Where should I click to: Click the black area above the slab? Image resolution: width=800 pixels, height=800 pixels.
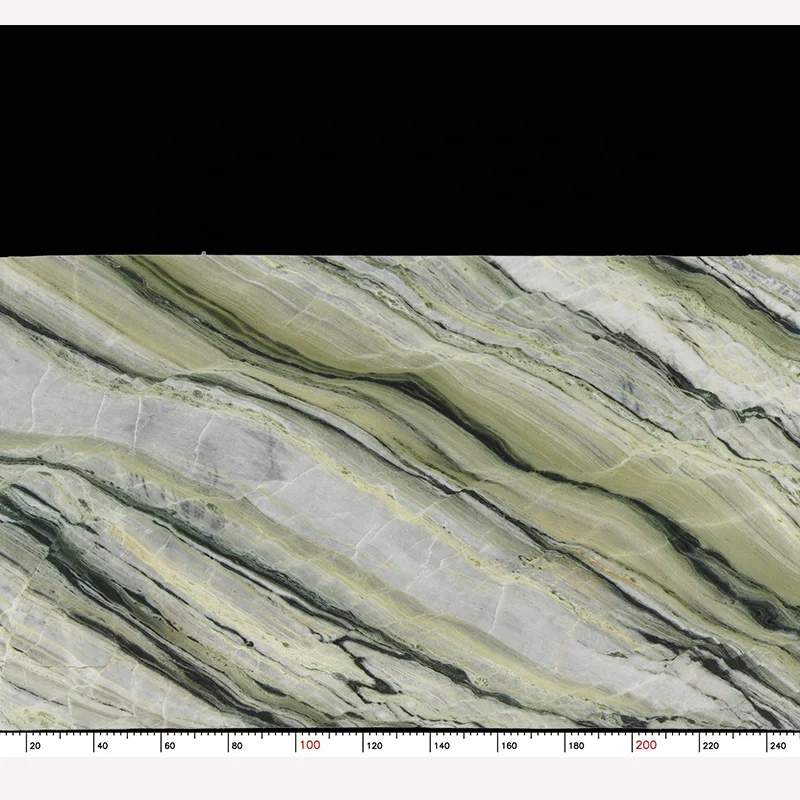tap(400, 140)
